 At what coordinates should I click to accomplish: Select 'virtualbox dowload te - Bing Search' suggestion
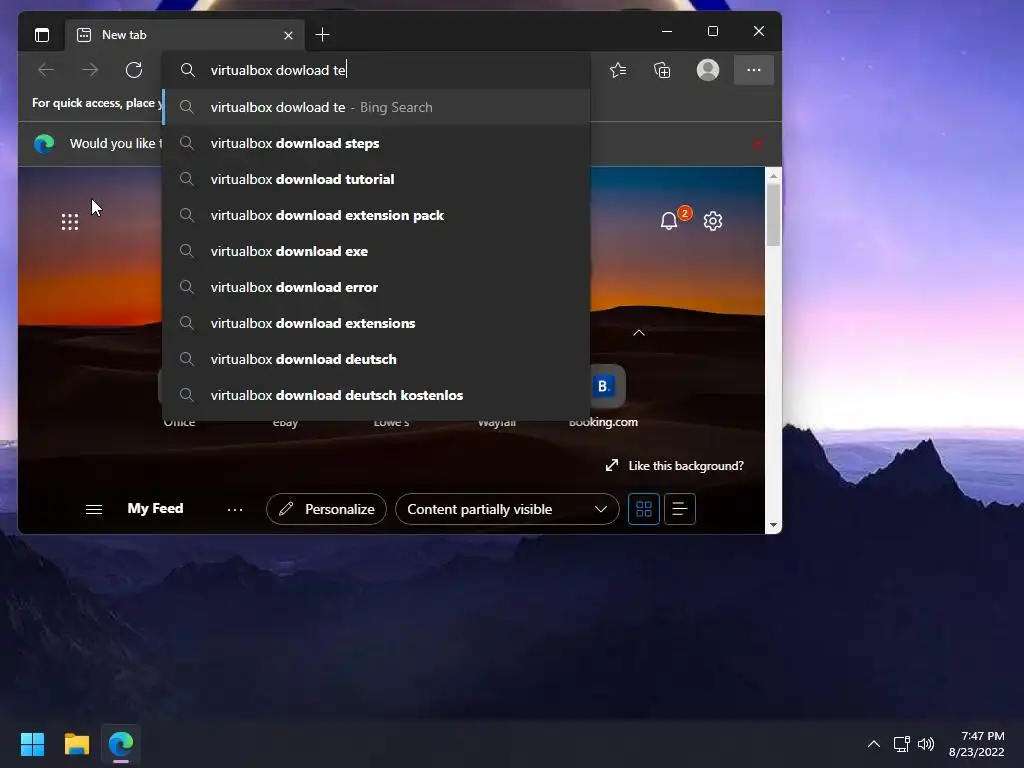376,107
